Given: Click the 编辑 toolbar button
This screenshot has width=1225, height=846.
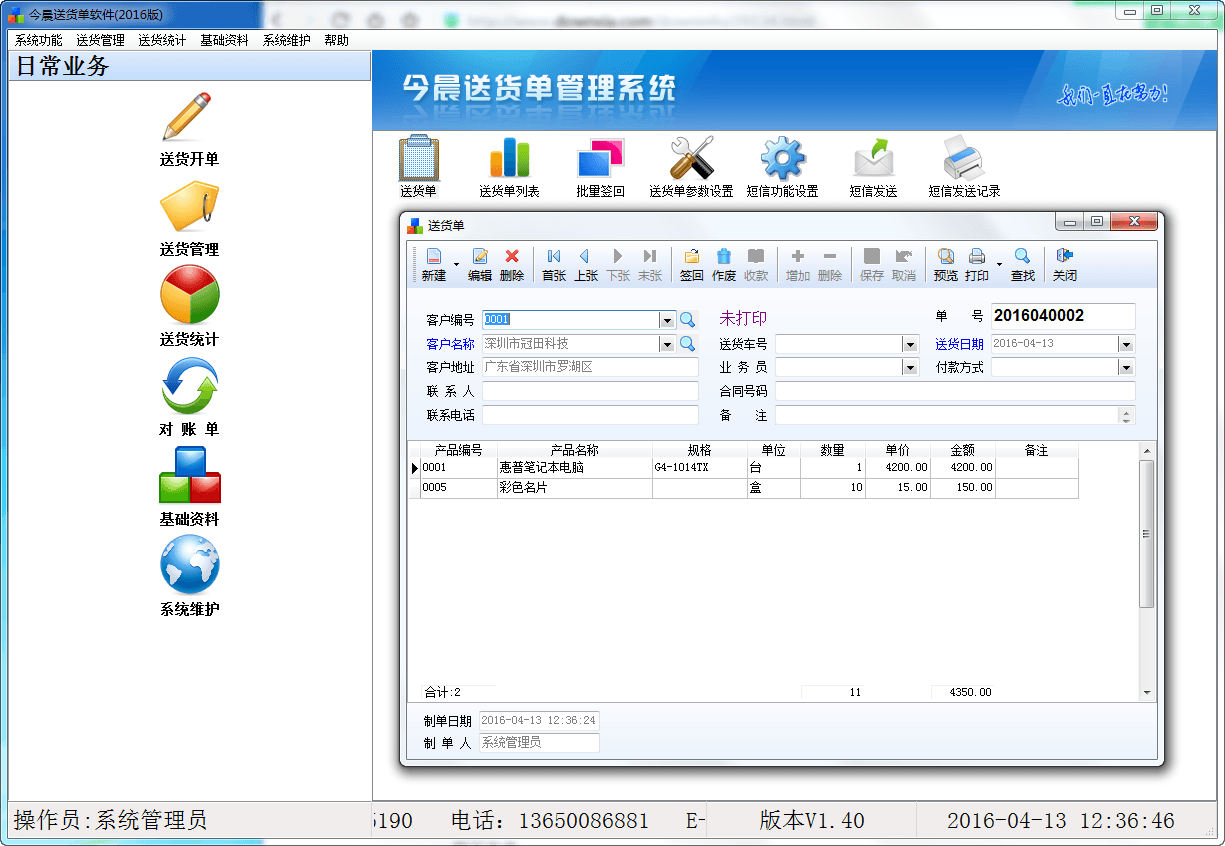Looking at the screenshot, I should point(480,265).
